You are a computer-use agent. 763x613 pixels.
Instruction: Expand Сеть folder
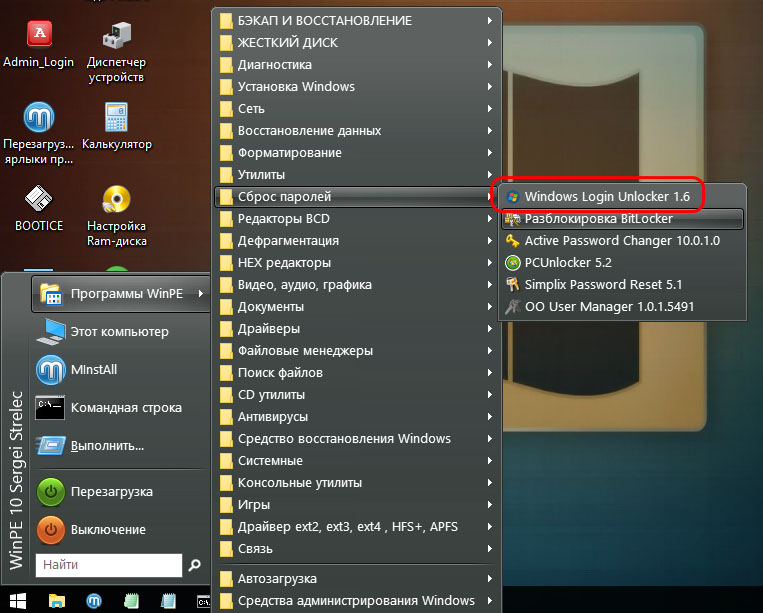[x=358, y=108]
